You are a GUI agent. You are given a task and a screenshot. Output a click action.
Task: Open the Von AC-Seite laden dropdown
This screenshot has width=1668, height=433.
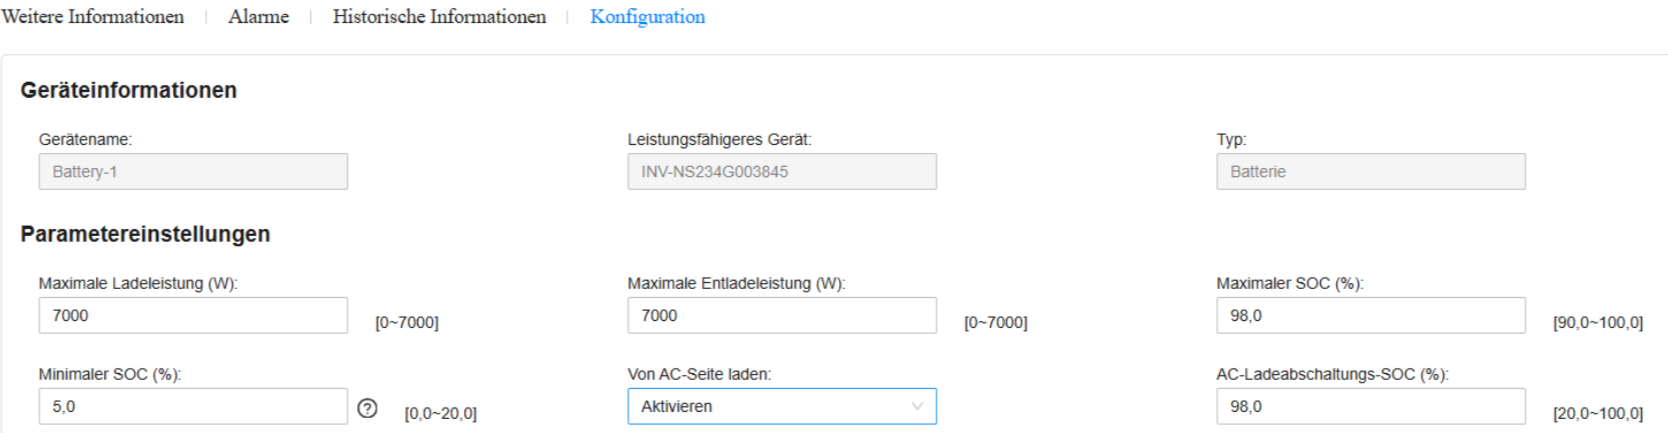(x=781, y=406)
